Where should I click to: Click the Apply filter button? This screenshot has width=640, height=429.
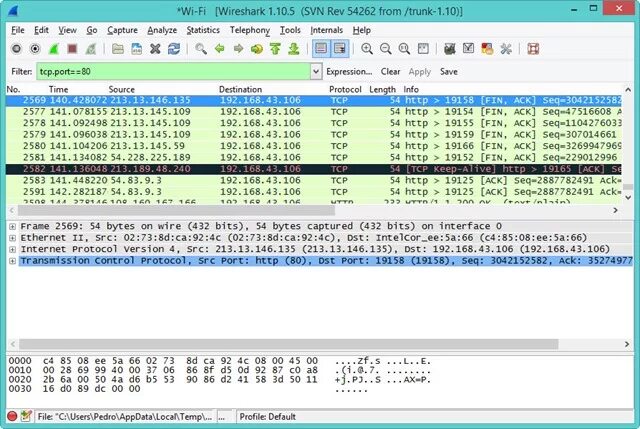click(x=419, y=71)
